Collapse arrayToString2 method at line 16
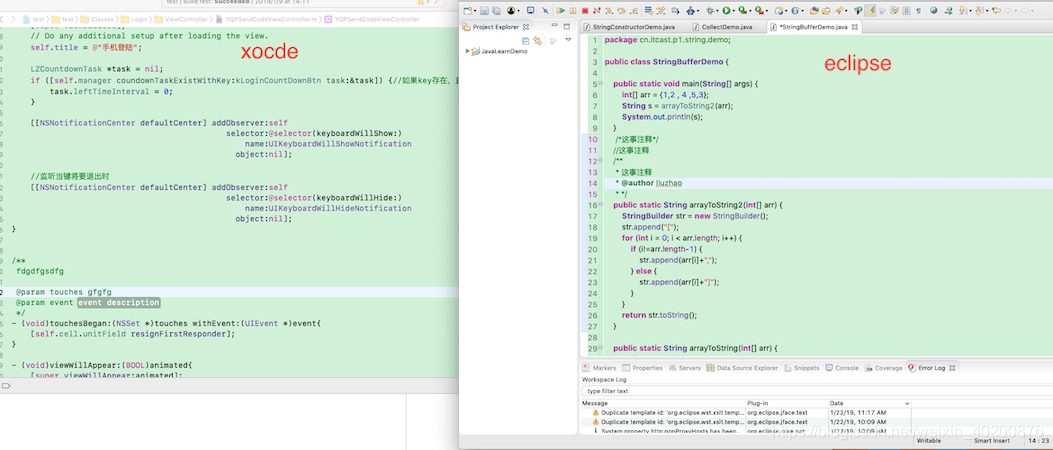This screenshot has height=450, width=1053. point(598,205)
